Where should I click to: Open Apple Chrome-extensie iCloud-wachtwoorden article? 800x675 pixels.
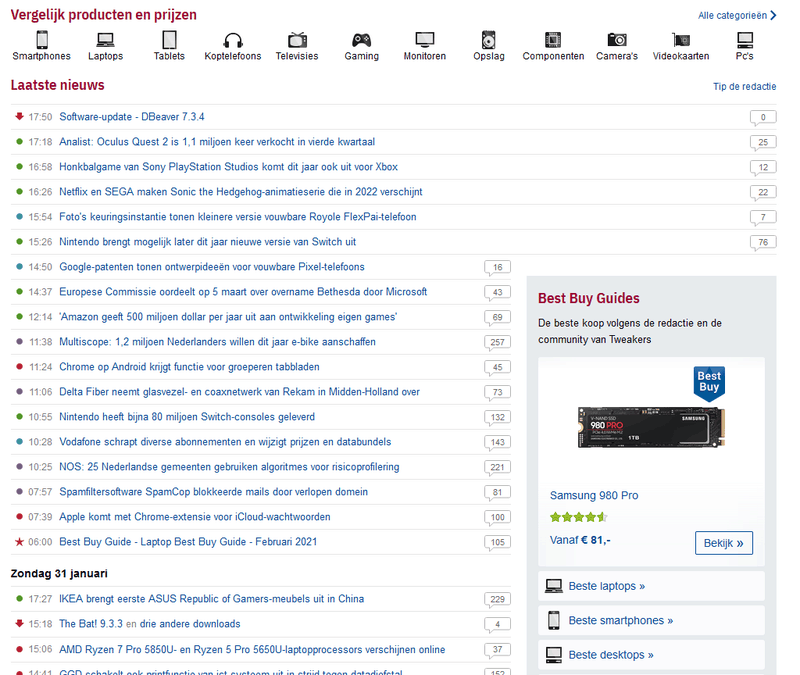coord(195,517)
